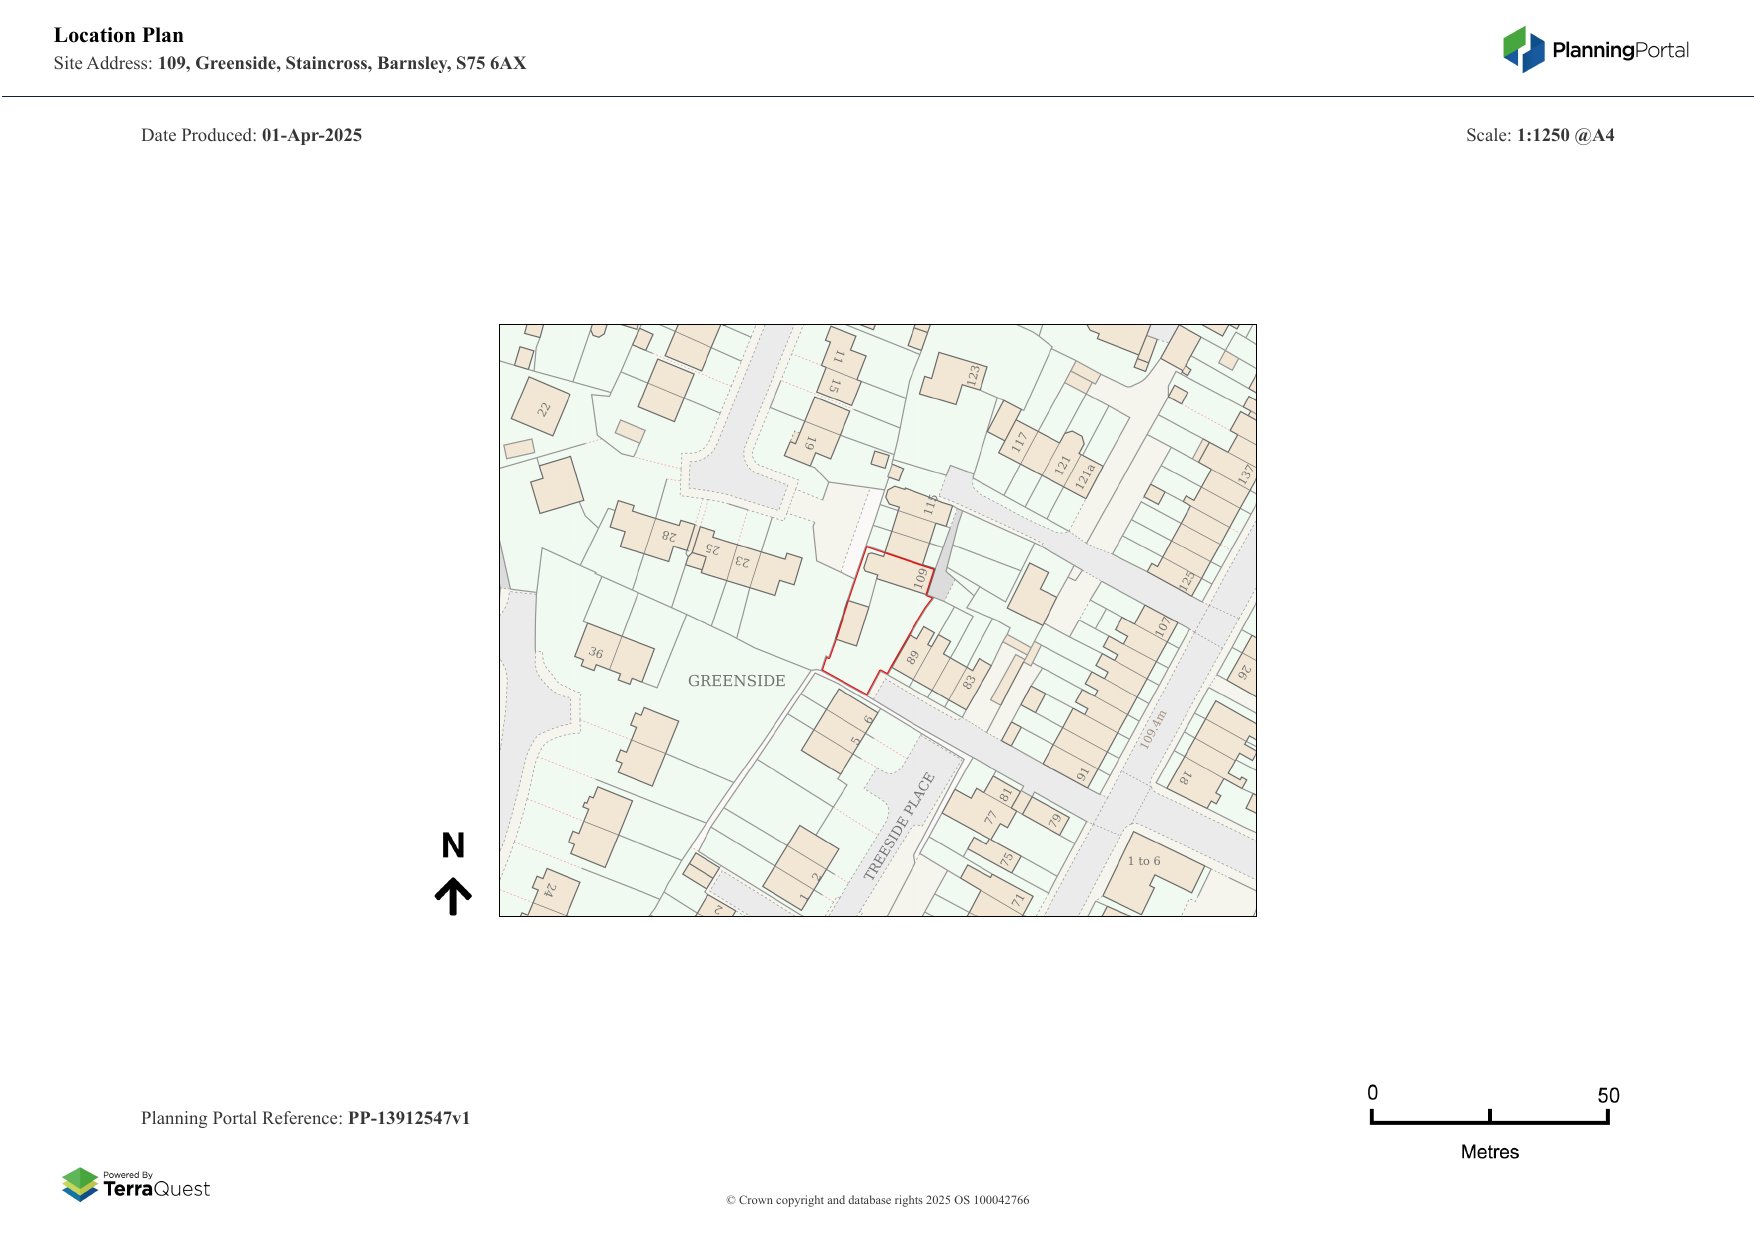The image size is (1754, 1241).
Task: Click the TerraQuest logo
Action: pyautogui.click(x=136, y=1184)
